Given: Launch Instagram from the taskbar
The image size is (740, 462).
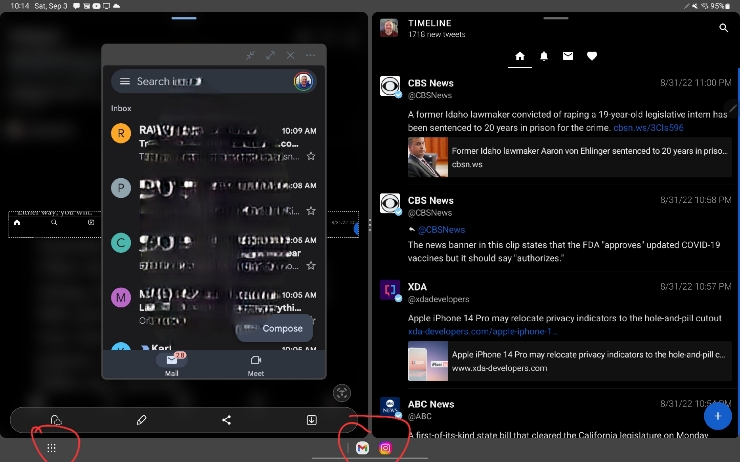Looking at the screenshot, I should click(x=385, y=448).
